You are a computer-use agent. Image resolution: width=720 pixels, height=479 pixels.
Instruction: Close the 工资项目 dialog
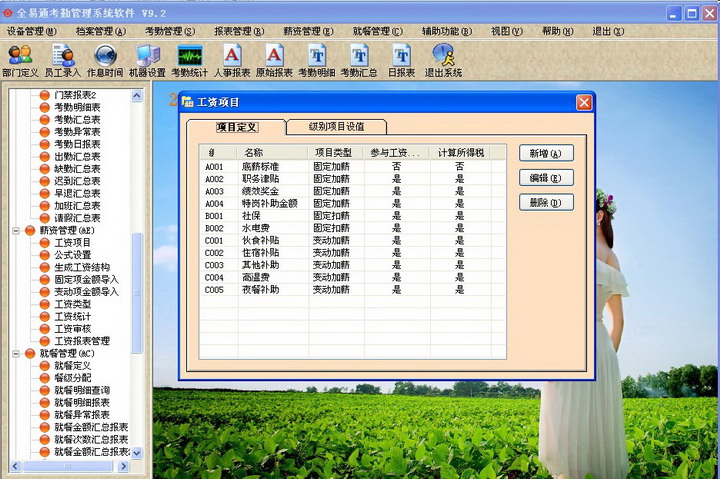(x=584, y=102)
